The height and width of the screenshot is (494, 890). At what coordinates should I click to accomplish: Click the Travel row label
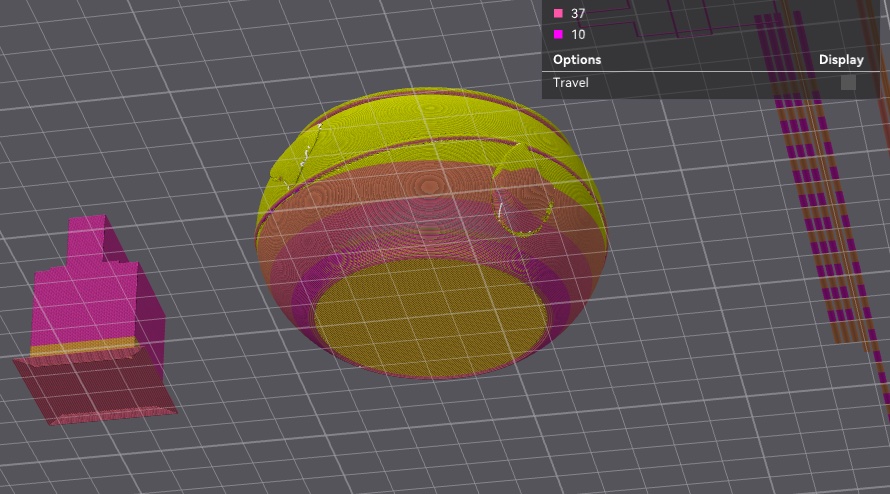[x=570, y=82]
